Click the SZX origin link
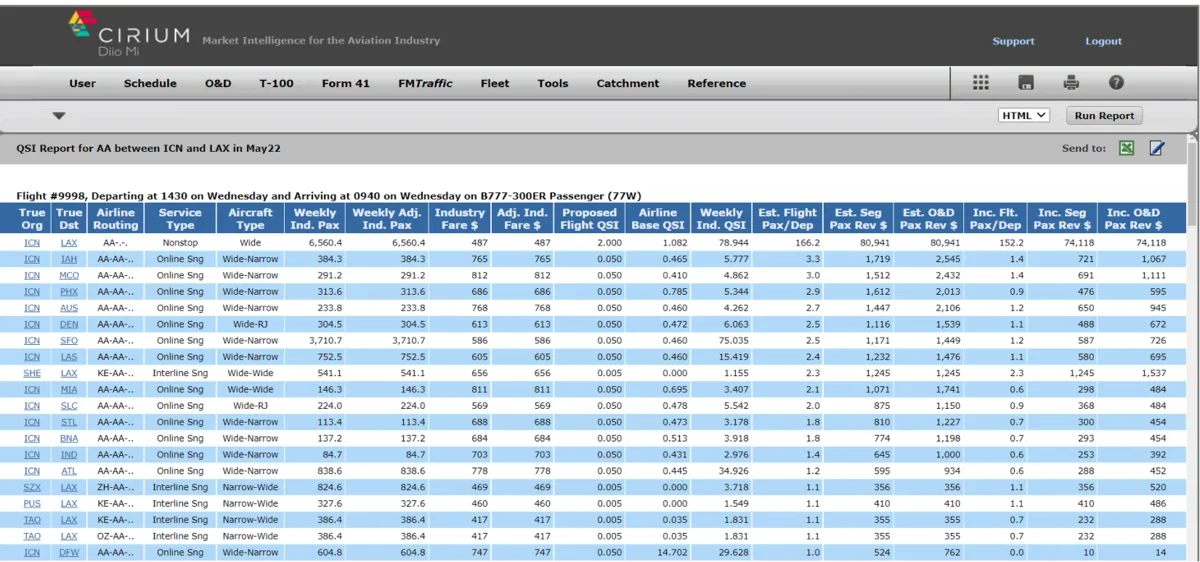The height and width of the screenshot is (562, 1200). [x=32, y=487]
